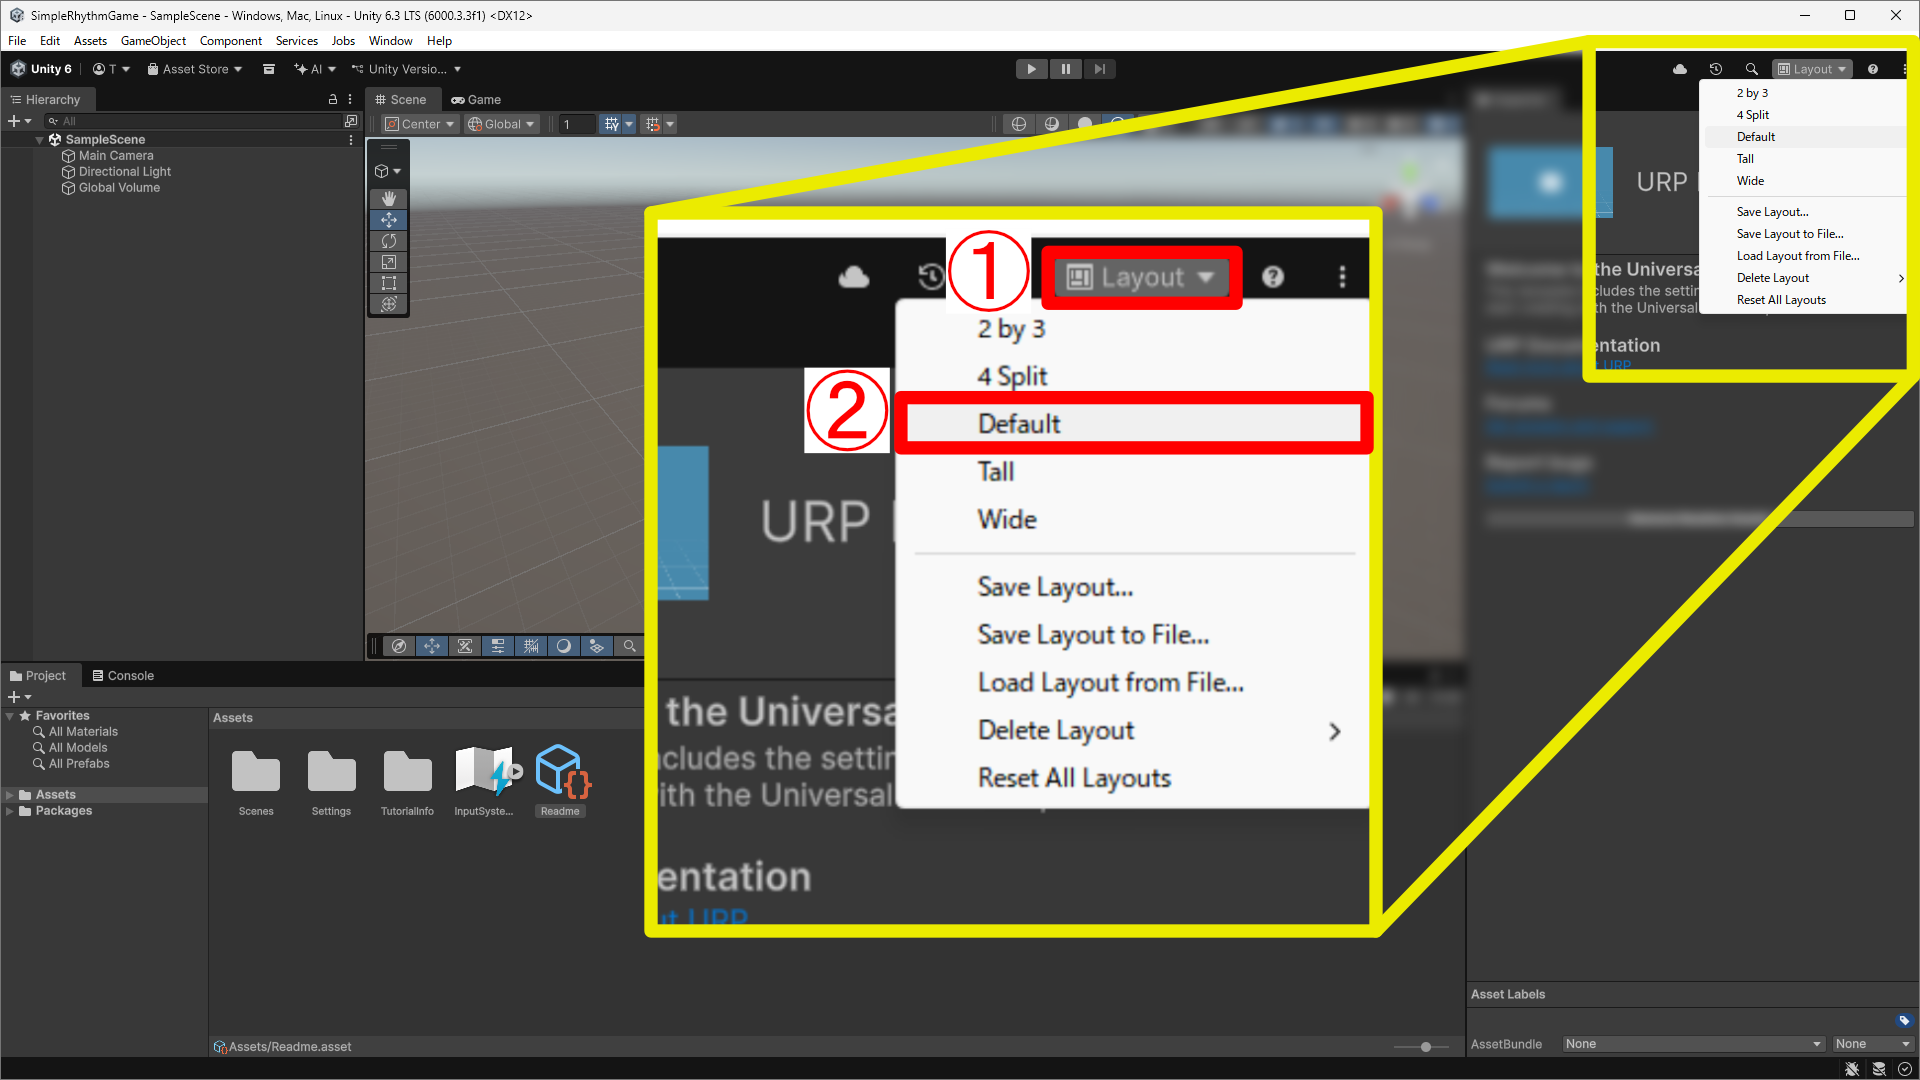Toggle the Pause button
This screenshot has height=1080, width=1920.
click(1066, 69)
